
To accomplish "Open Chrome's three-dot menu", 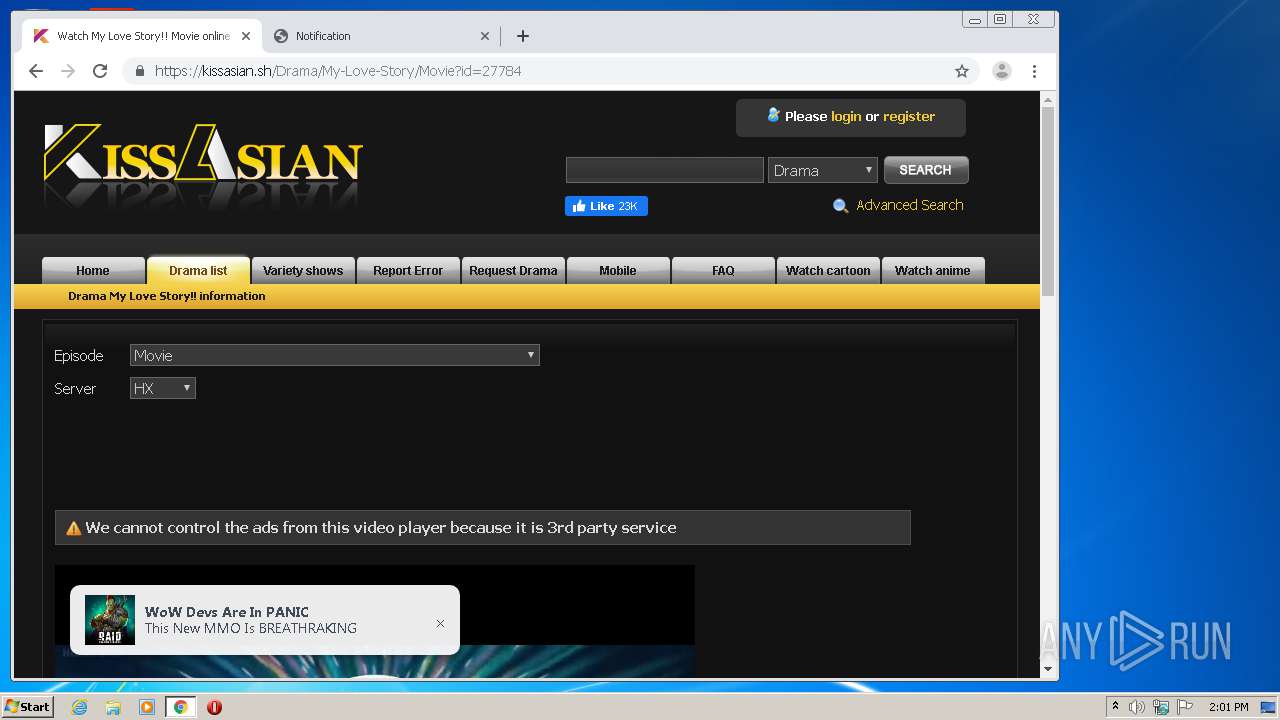I will click(x=1034, y=71).
